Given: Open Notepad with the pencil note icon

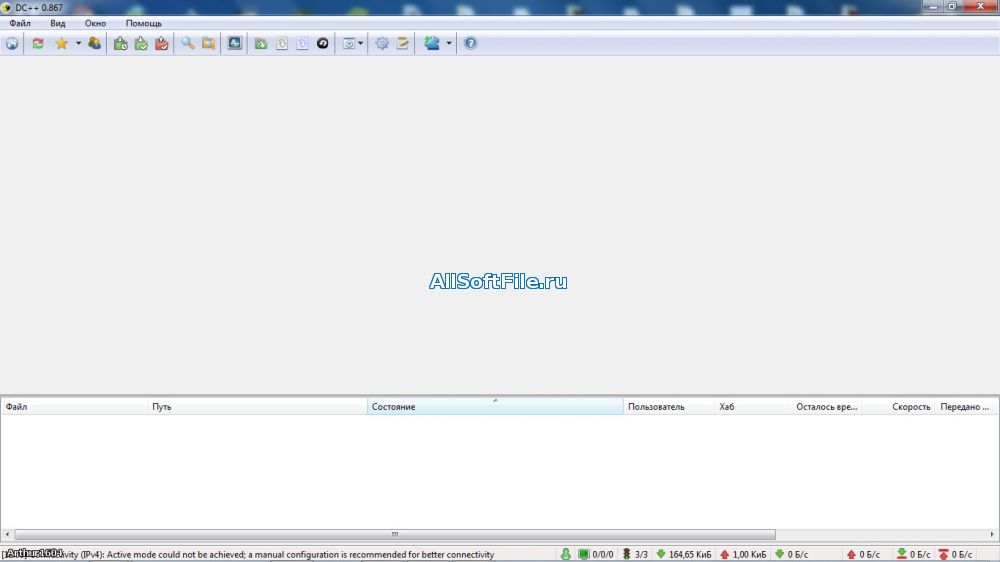Looking at the screenshot, I should coord(402,43).
